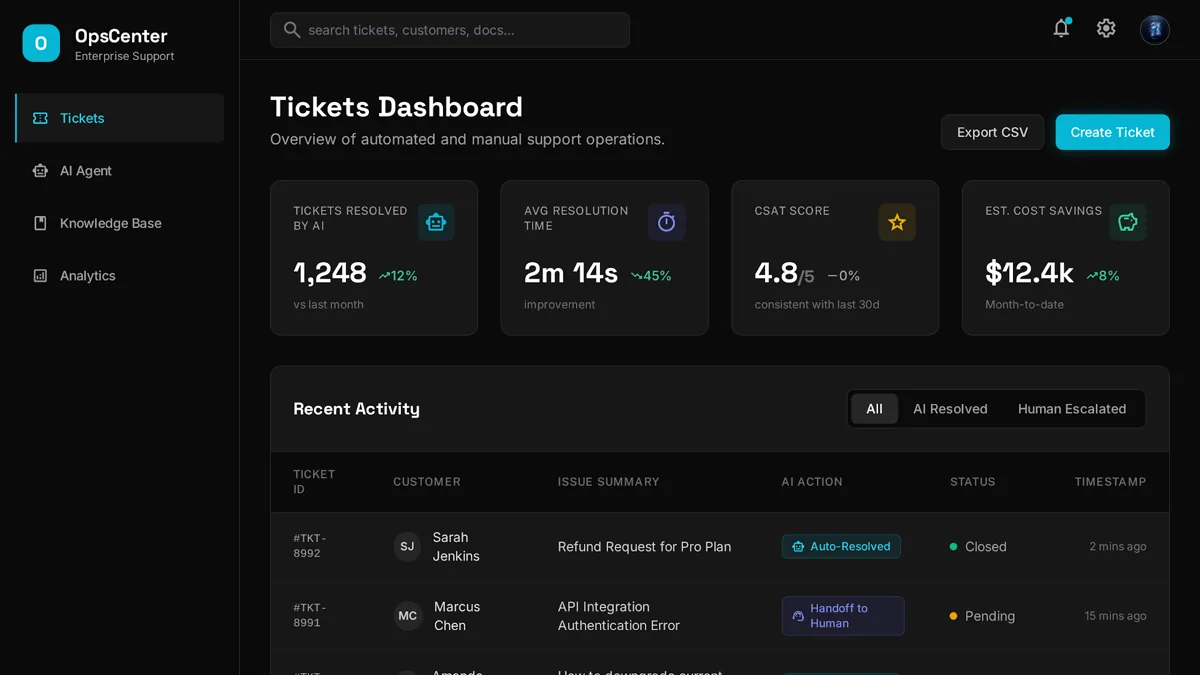The height and width of the screenshot is (675, 1200).
Task: Open ticket #TKT-8991
Action: coord(310,615)
